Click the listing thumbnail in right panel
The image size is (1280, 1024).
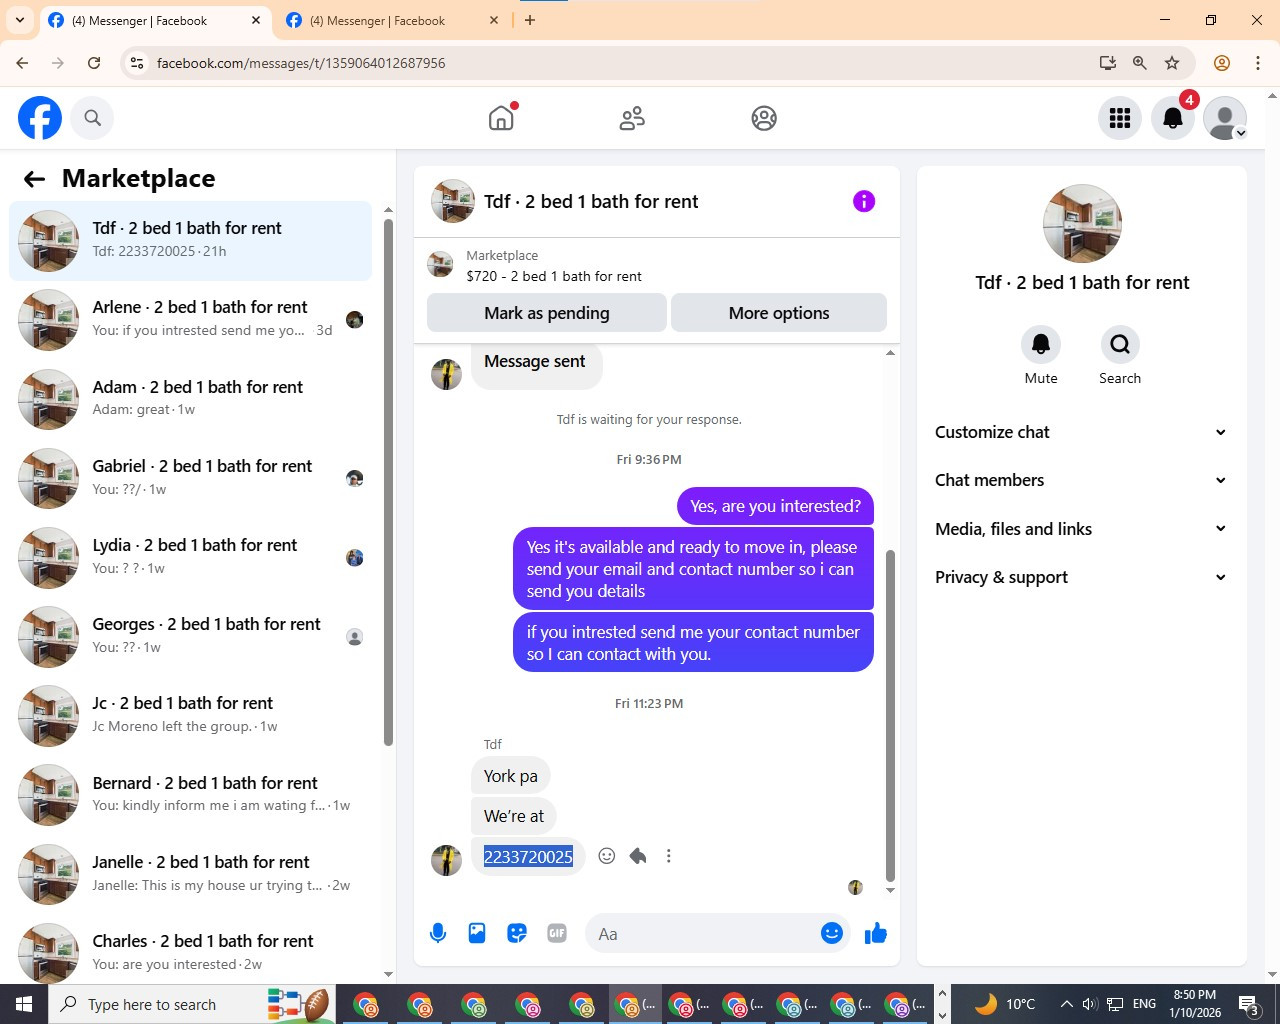1082,223
